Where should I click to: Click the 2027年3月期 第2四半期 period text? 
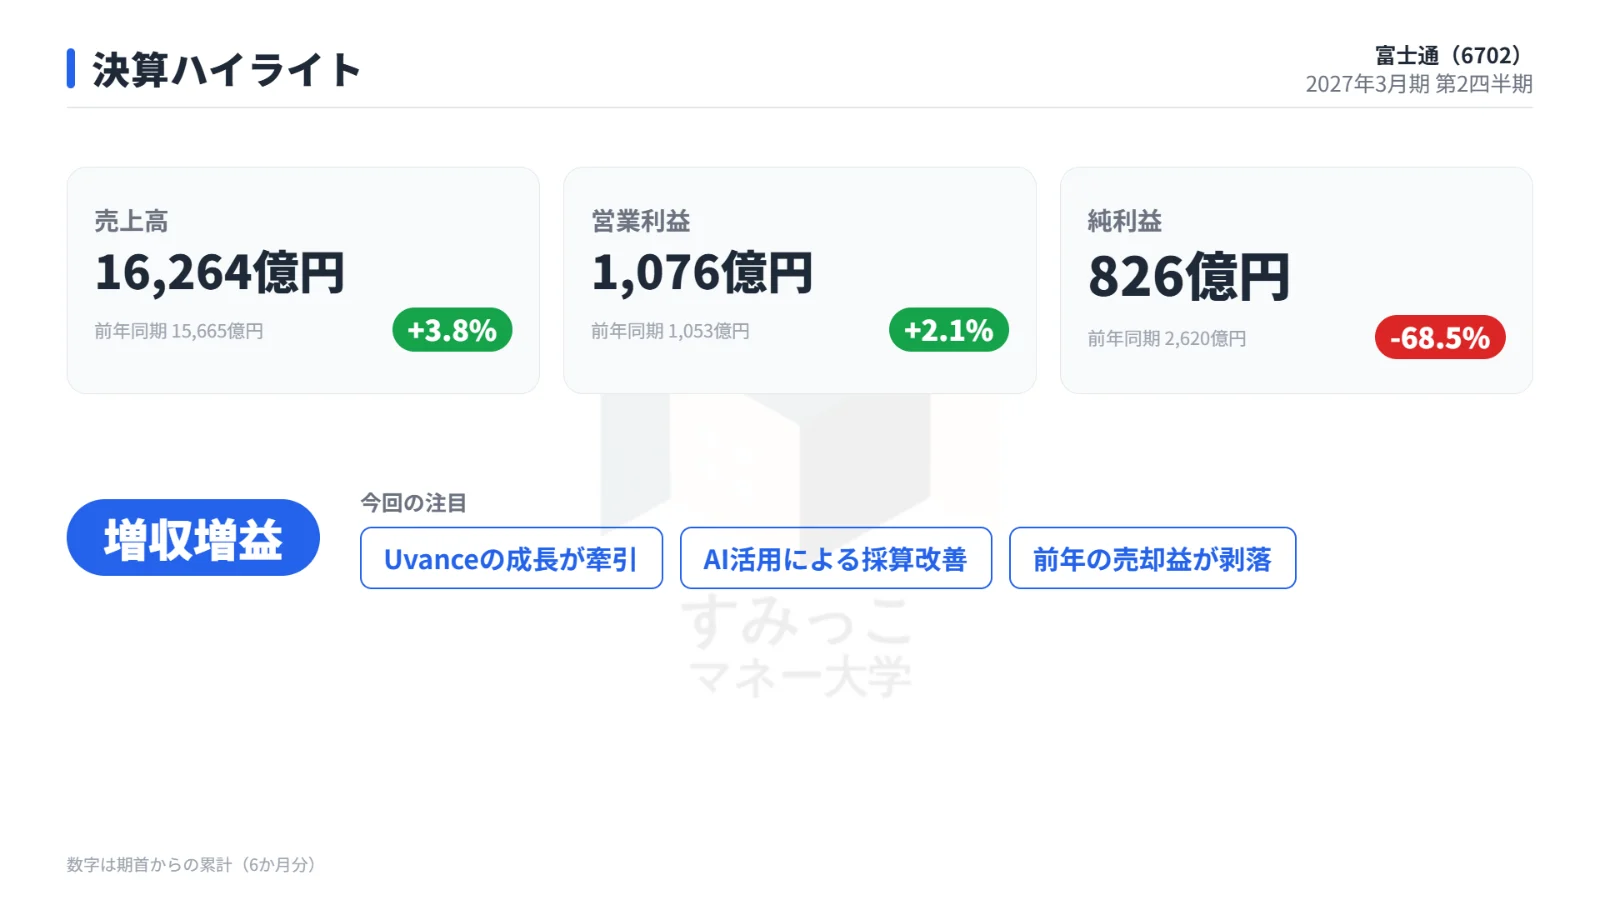[1419, 84]
